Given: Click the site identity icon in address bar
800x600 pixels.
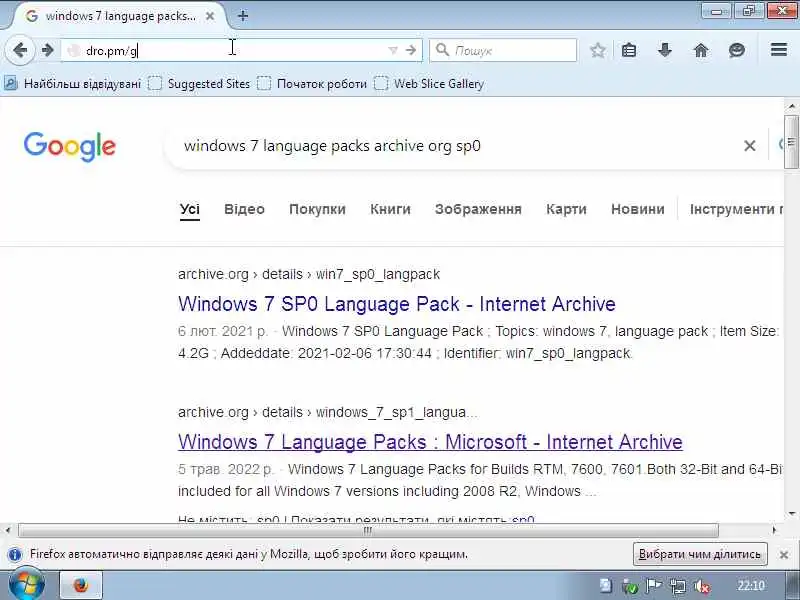Looking at the screenshot, I should (74, 51).
